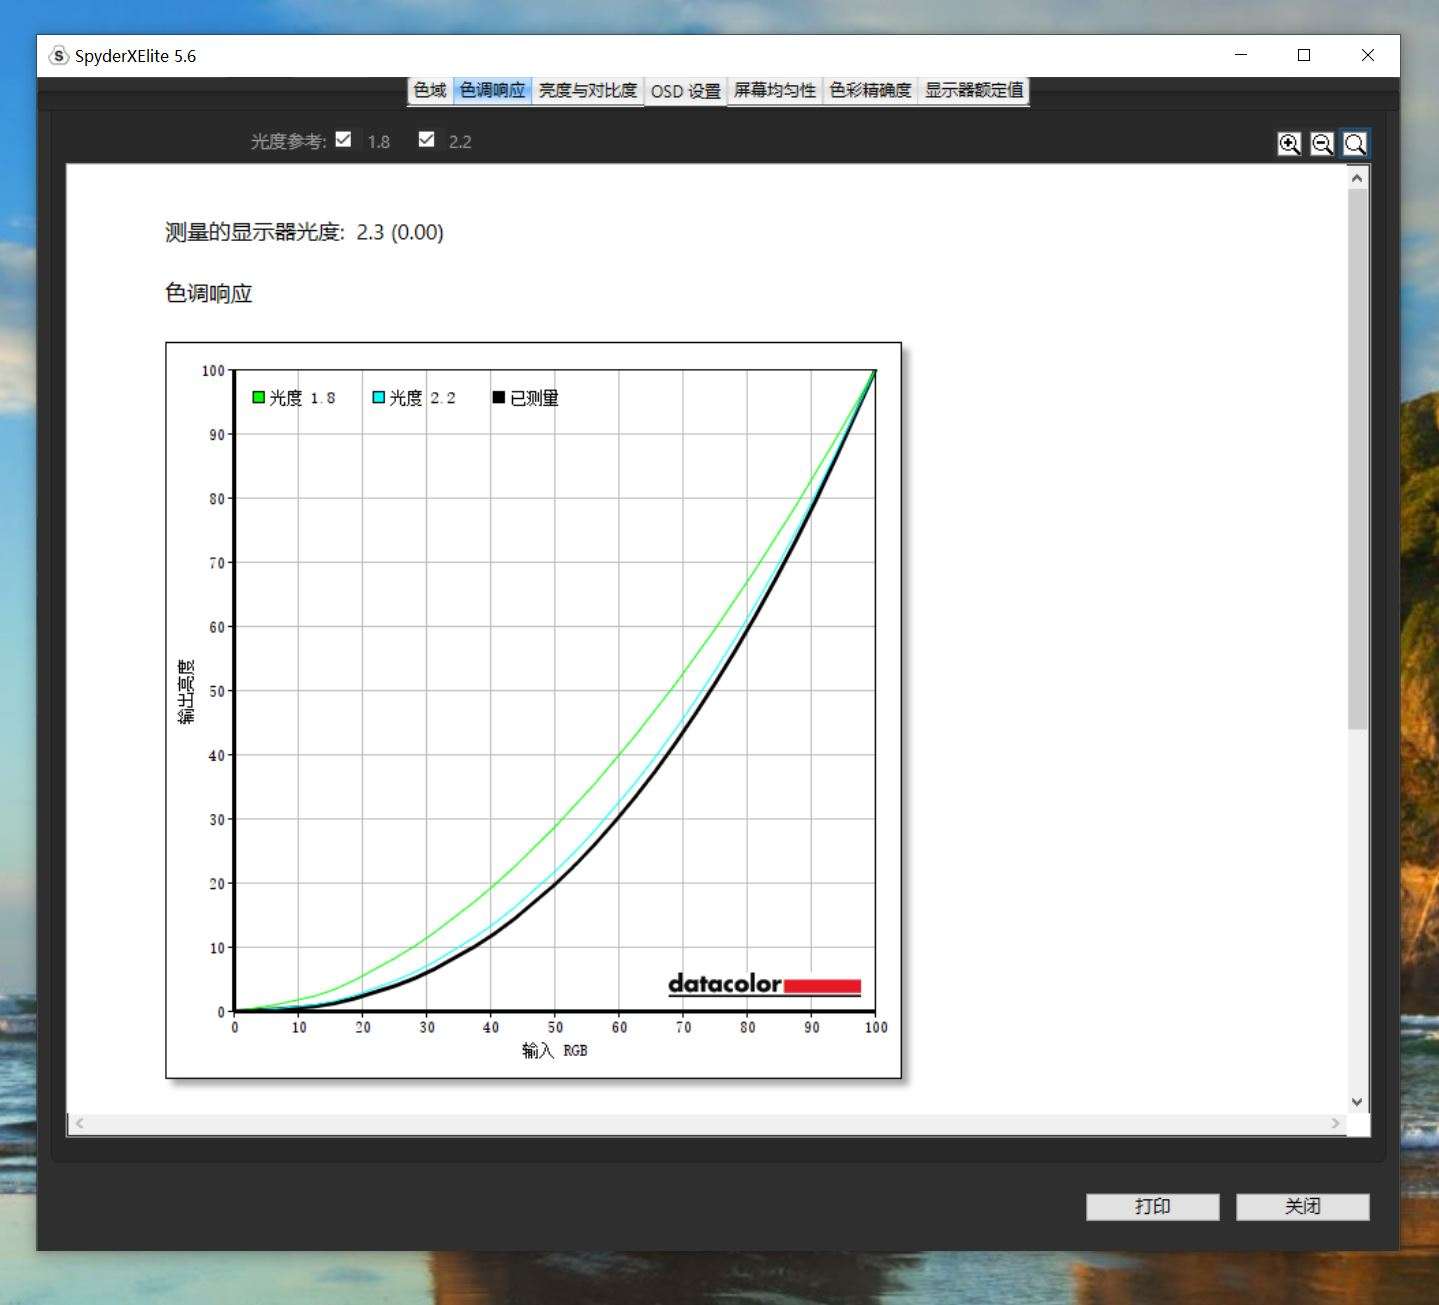Image resolution: width=1439 pixels, height=1305 pixels.
Task: Open the 亮度与对比度 tab
Action: click(x=588, y=90)
